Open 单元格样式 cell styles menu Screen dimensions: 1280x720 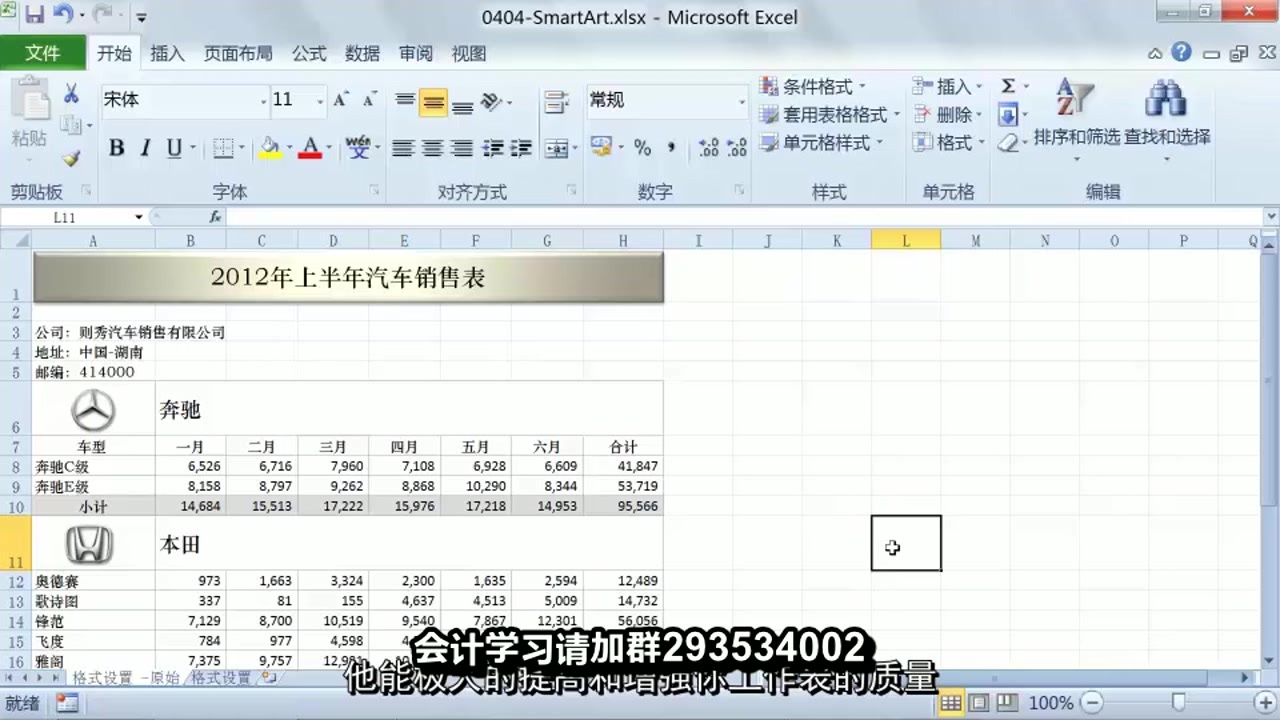pyautogui.click(x=821, y=143)
